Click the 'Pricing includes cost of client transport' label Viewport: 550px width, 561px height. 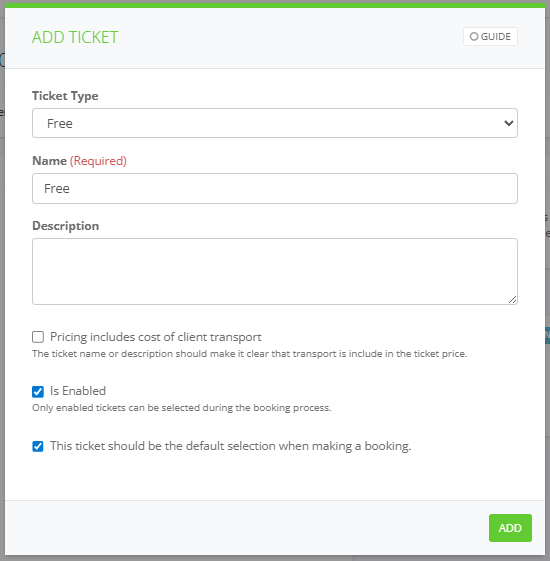pyautogui.click(x=156, y=337)
